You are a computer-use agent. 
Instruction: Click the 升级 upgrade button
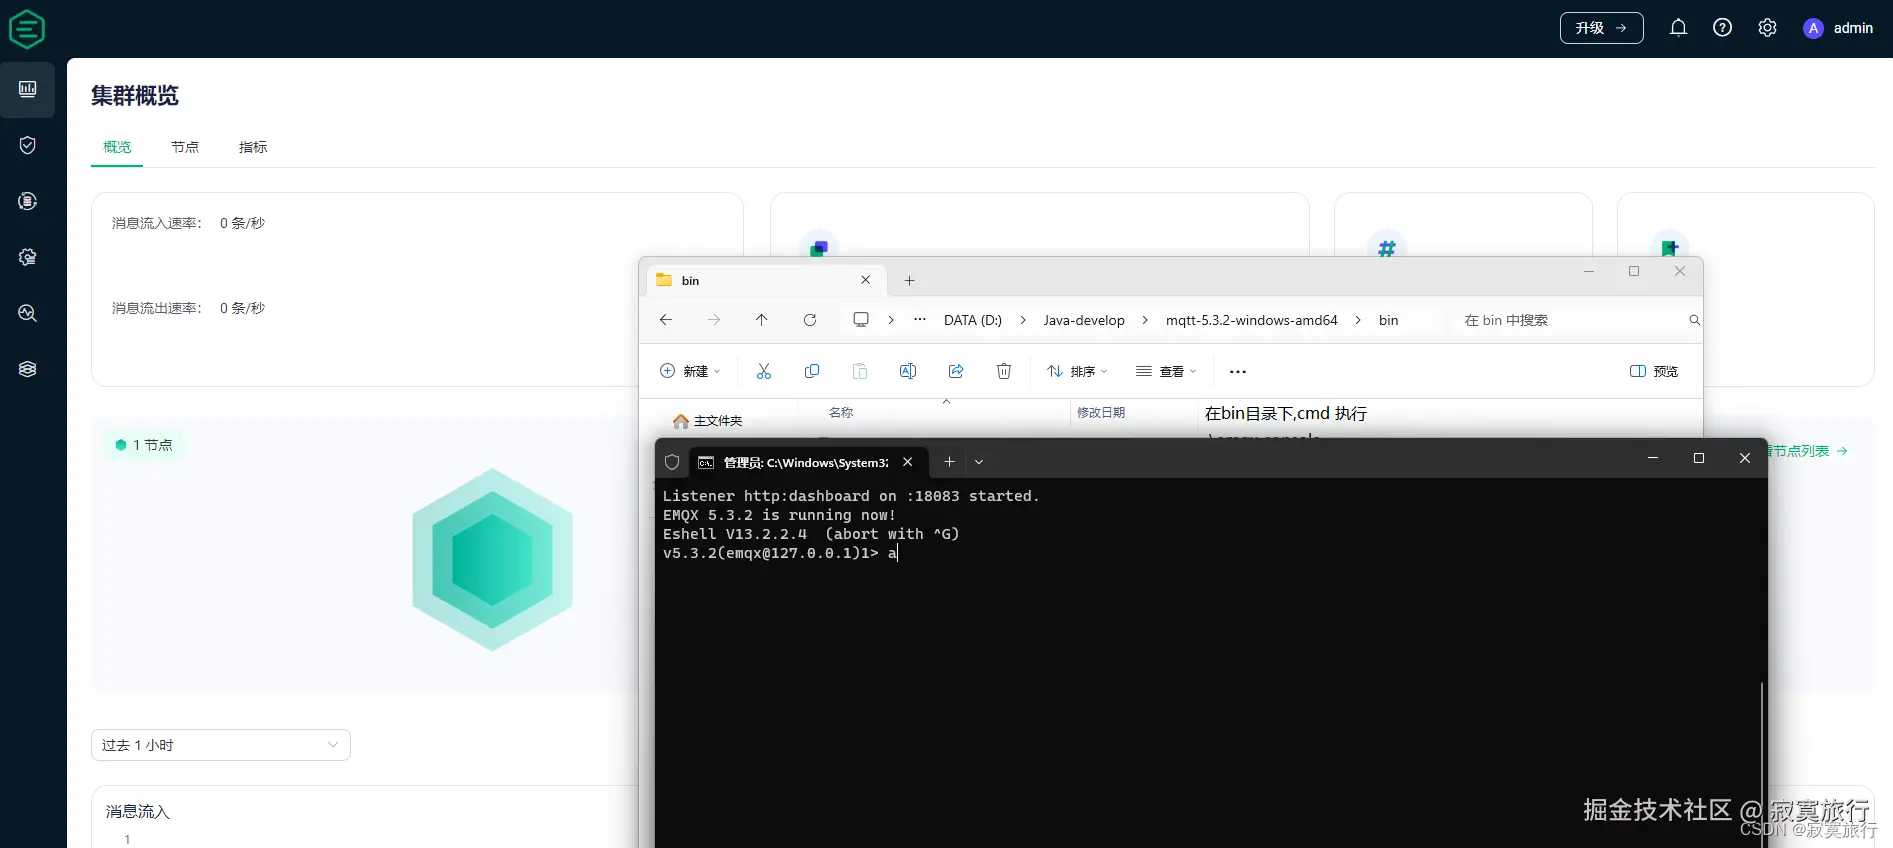coord(1601,28)
